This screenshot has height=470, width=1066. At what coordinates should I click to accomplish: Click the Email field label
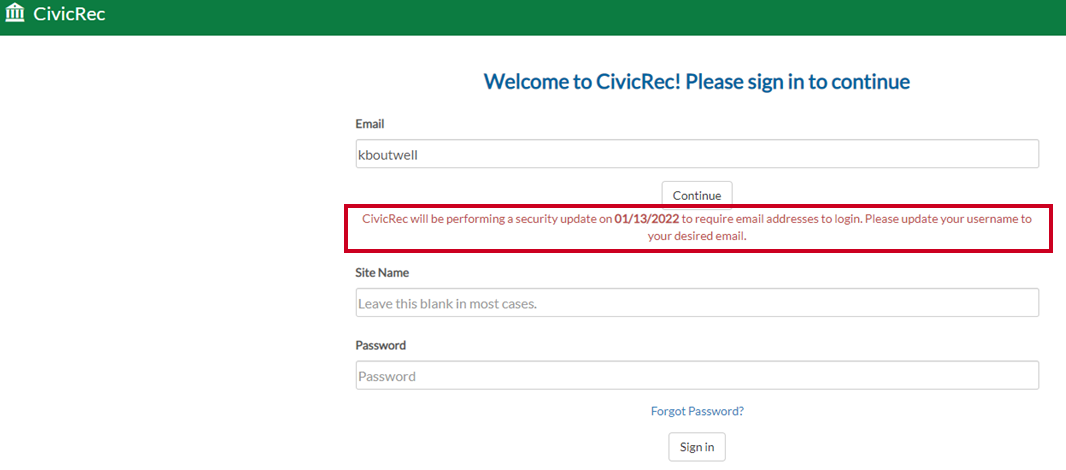pyautogui.click(x=370, y=124)
